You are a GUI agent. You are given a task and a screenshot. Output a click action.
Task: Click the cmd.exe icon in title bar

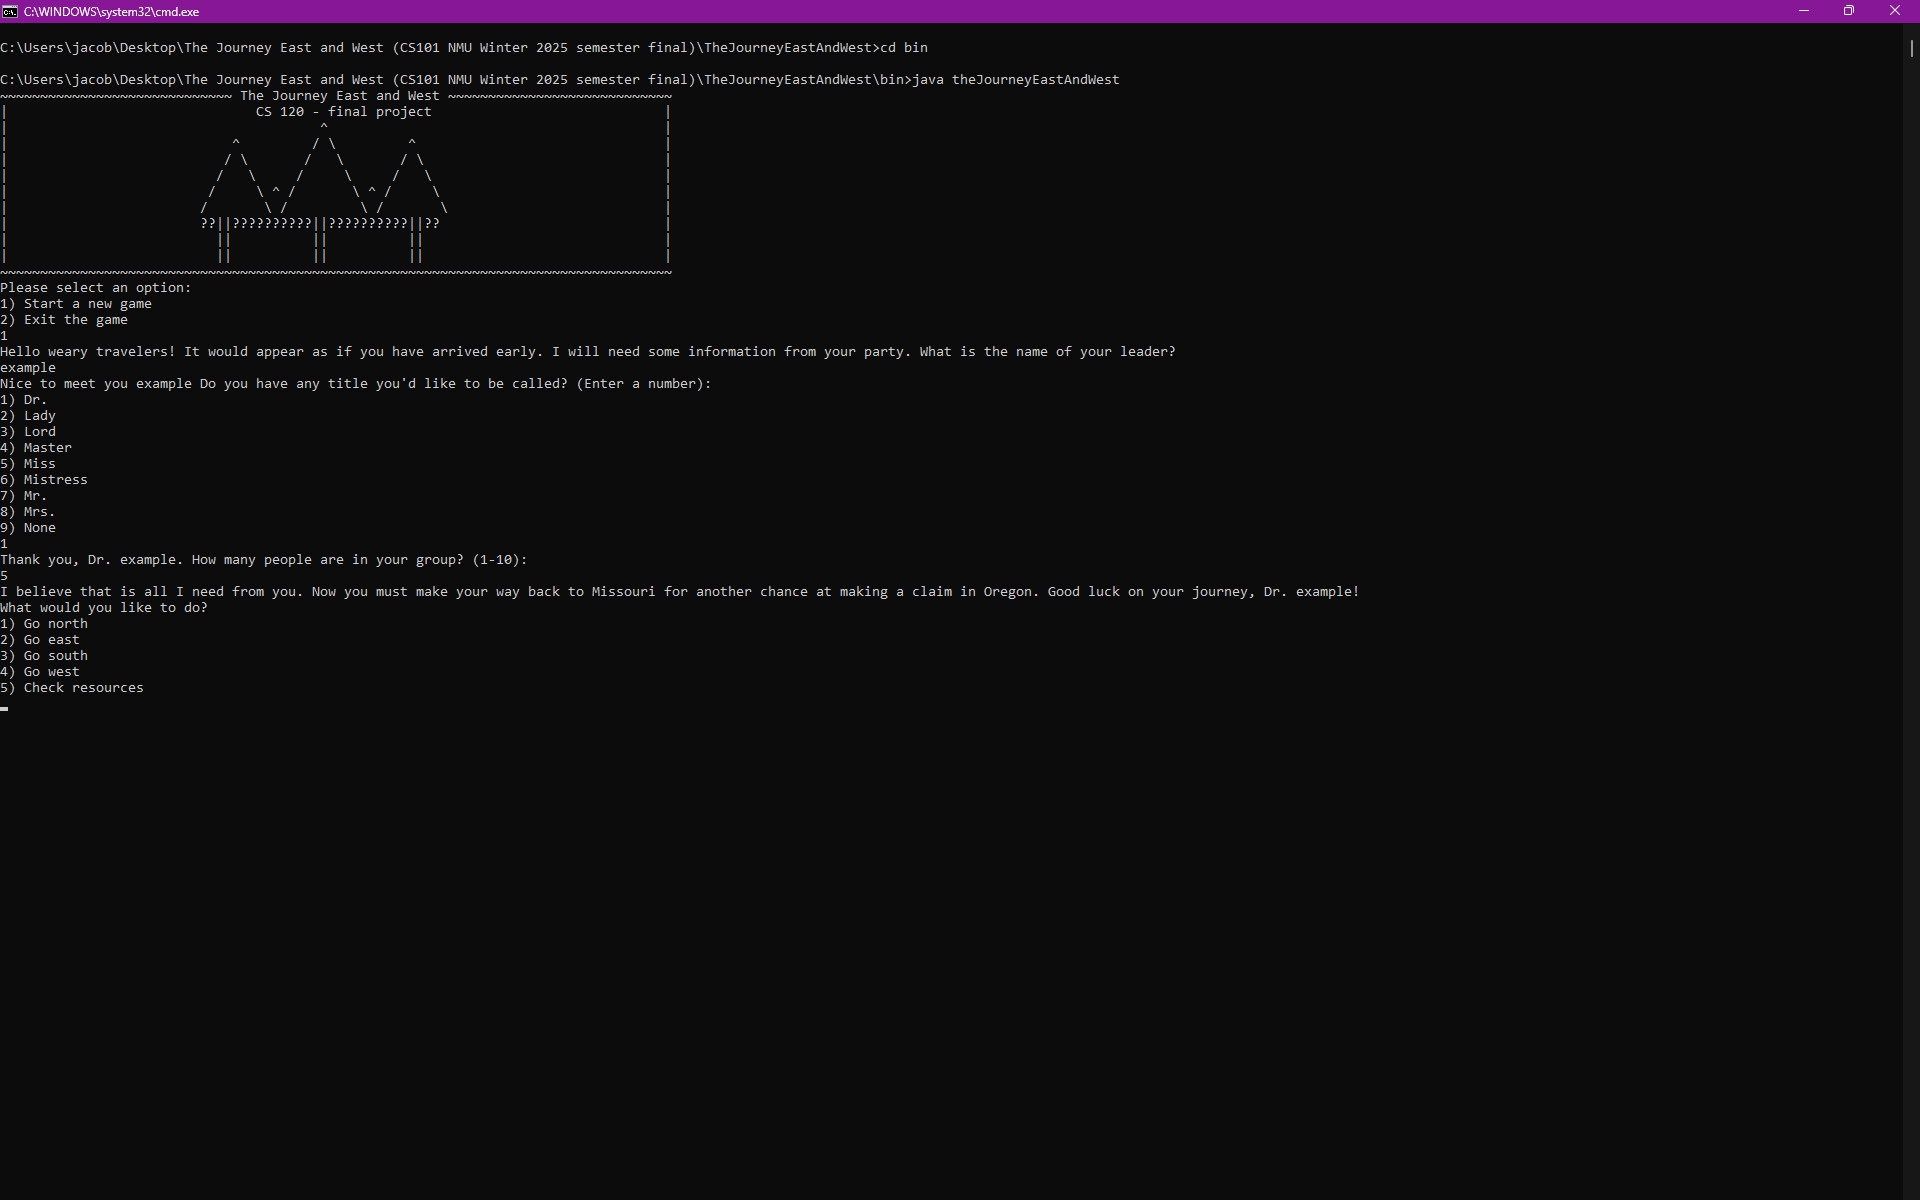tap(10, 11)
